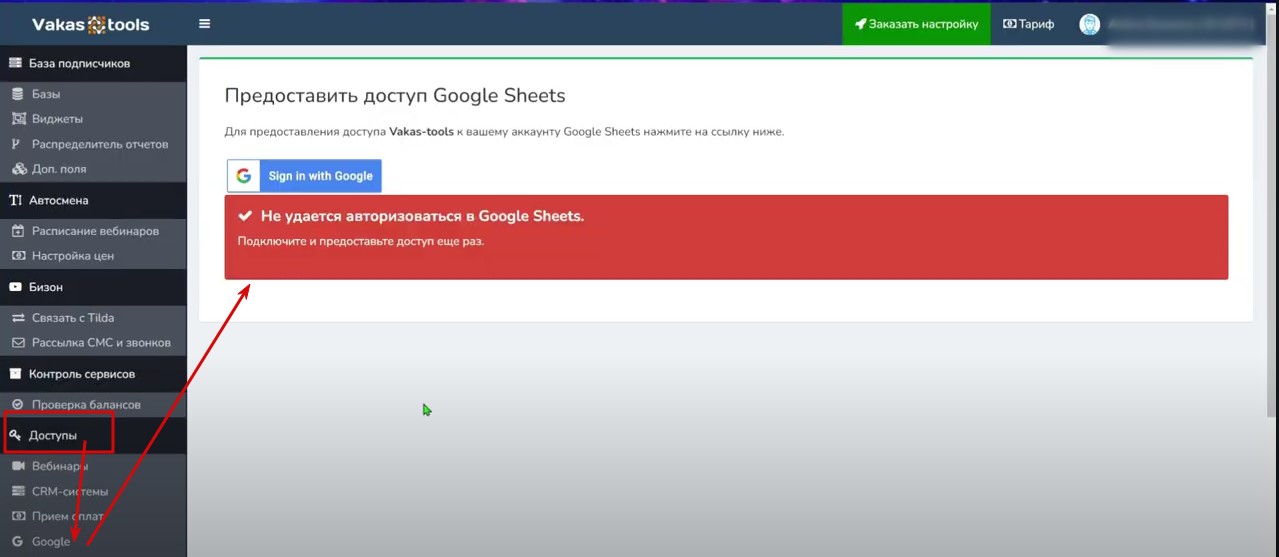This screenshot has width=1279, height=557.
Task: Collapse the База подписчиков section
Action: pos(80,64)
